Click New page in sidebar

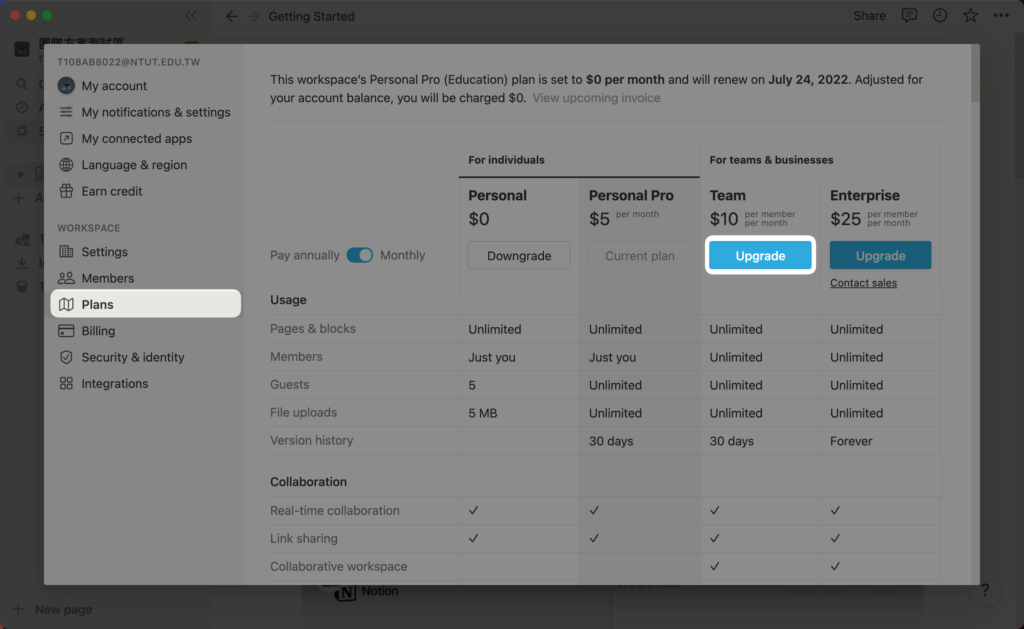[63, 609]
